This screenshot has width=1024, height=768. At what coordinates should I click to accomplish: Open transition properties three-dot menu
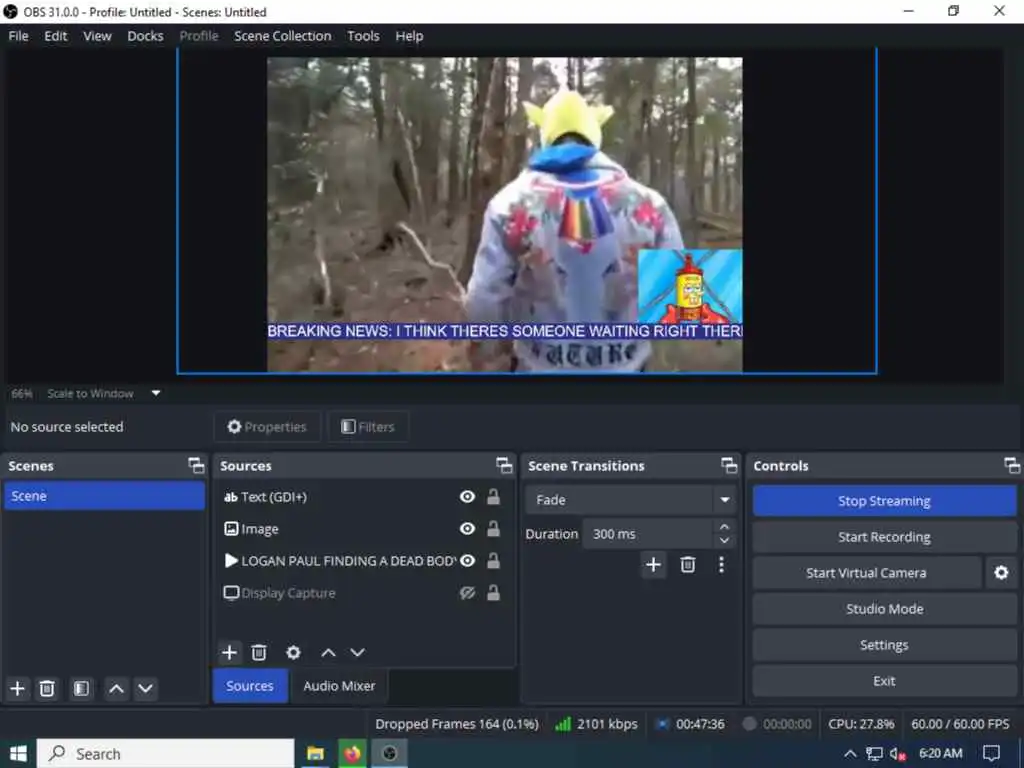[x=721, y=564]
